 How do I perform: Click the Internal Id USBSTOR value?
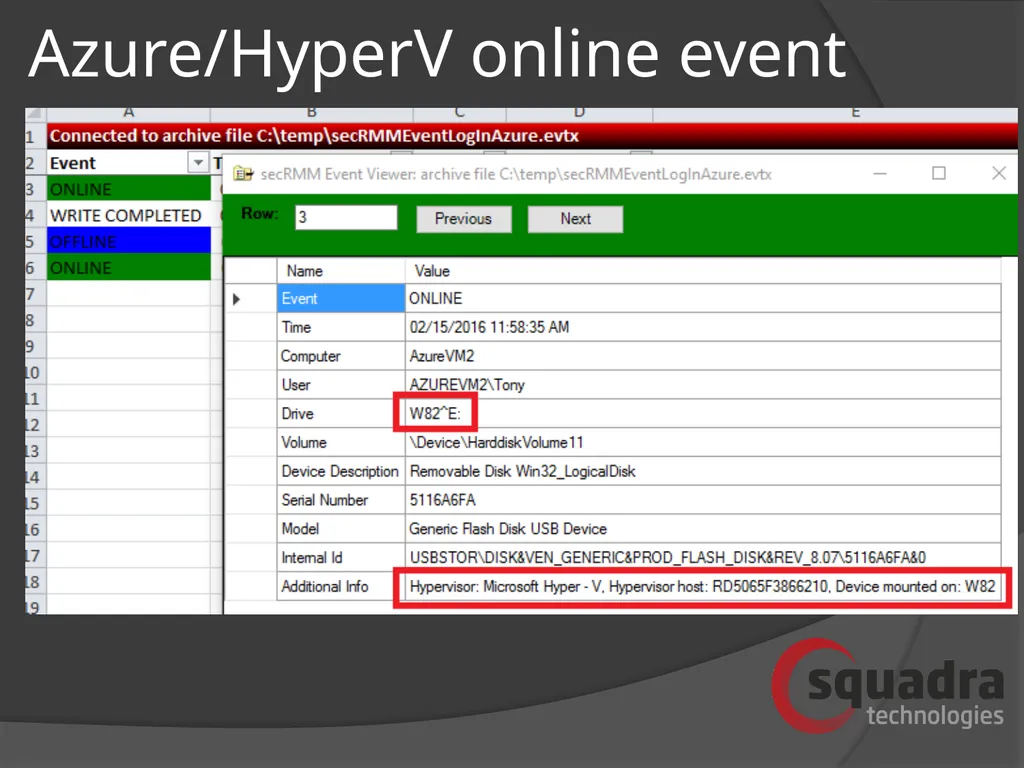(x=703, y=557)
